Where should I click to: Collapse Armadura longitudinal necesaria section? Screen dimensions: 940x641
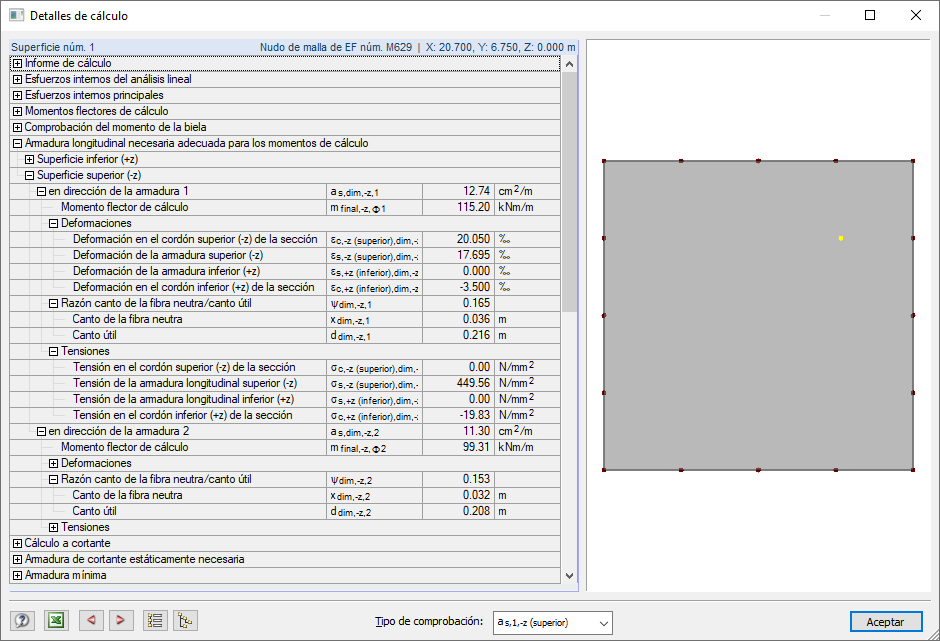(x=17, y=143)
